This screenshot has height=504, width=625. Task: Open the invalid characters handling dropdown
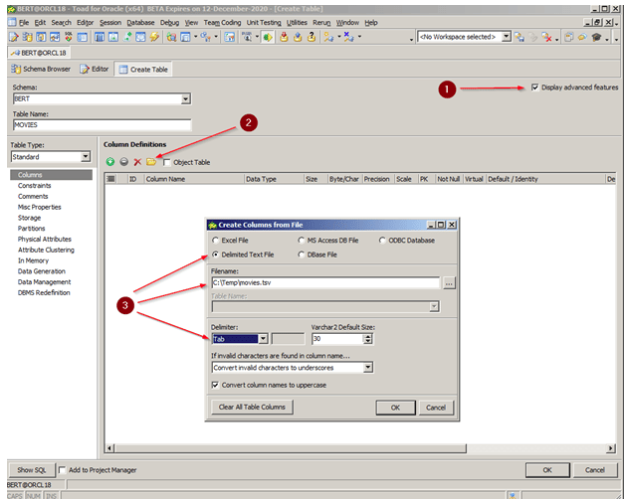coord(368,368)
